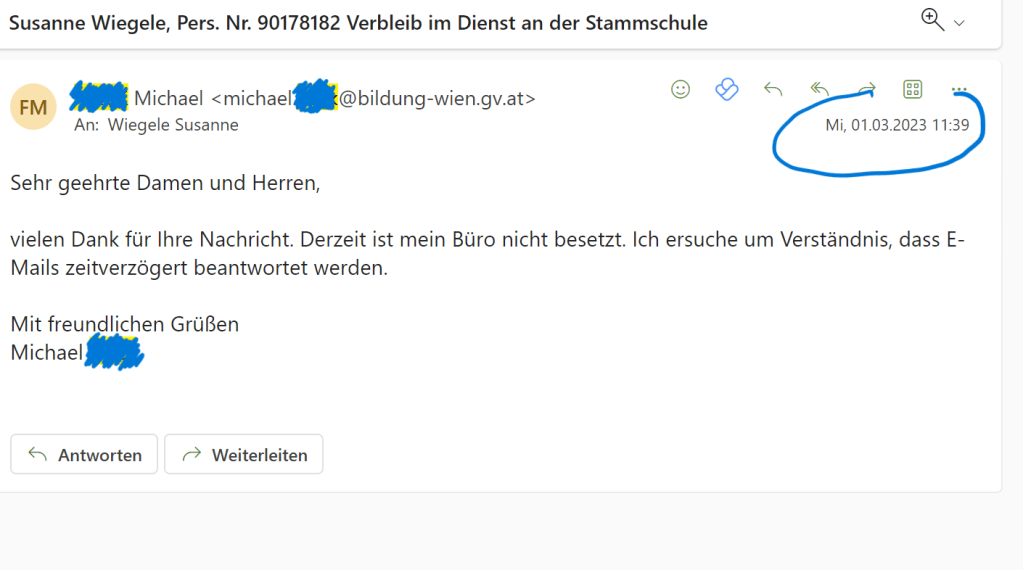Click the 'Mit freundlichen Grüßen' closing line

[x=124, y=325]
